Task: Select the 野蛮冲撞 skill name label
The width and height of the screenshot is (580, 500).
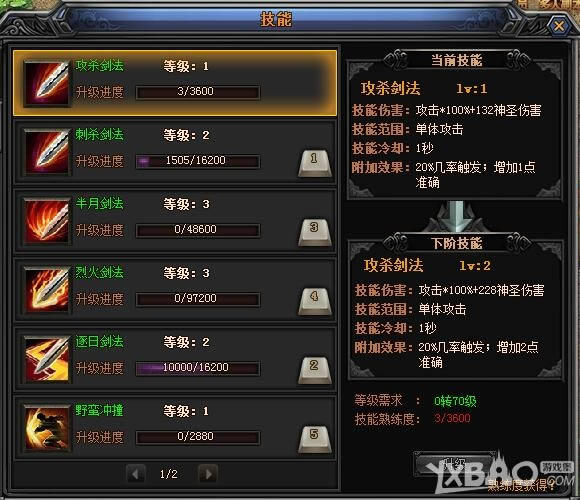Action: (x=99, y=411)
